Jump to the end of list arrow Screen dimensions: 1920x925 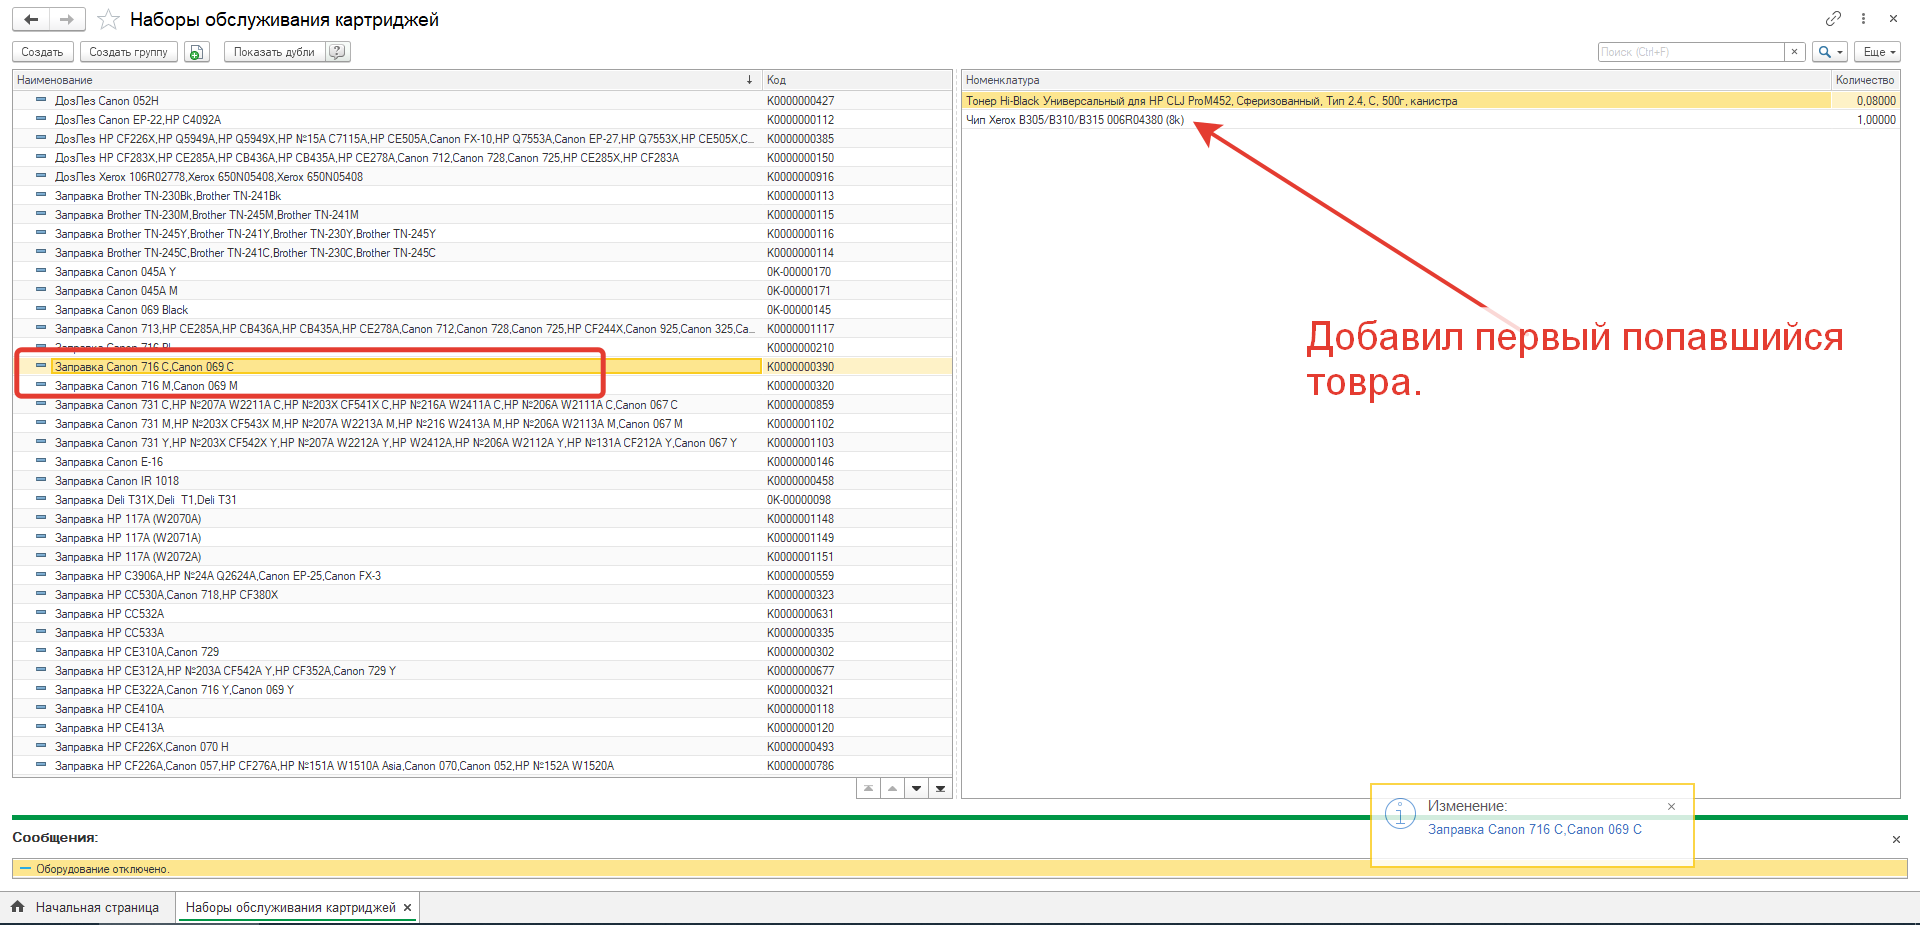coord(940,789)
